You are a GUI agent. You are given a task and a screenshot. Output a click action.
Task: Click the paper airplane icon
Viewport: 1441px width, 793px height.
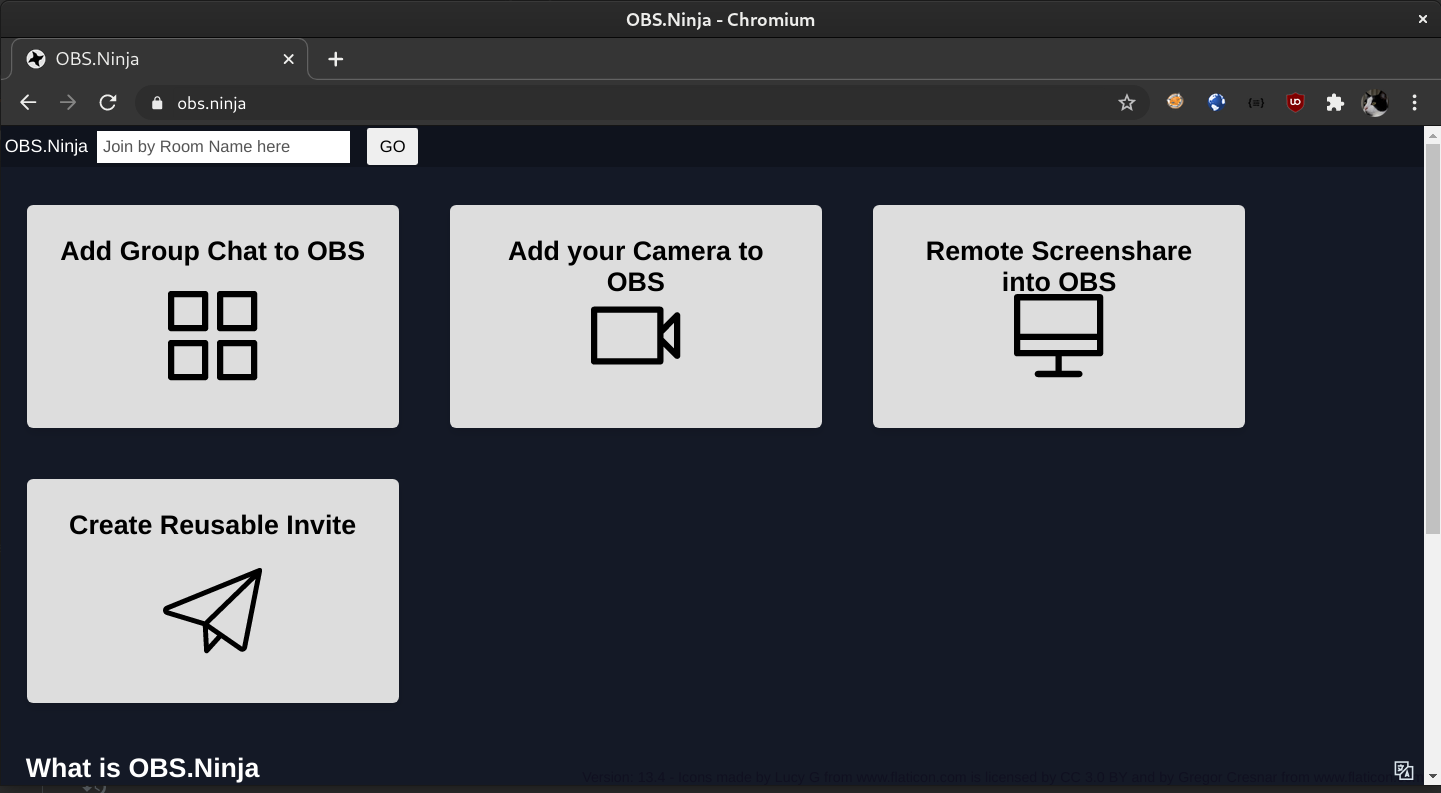(213, 610)
